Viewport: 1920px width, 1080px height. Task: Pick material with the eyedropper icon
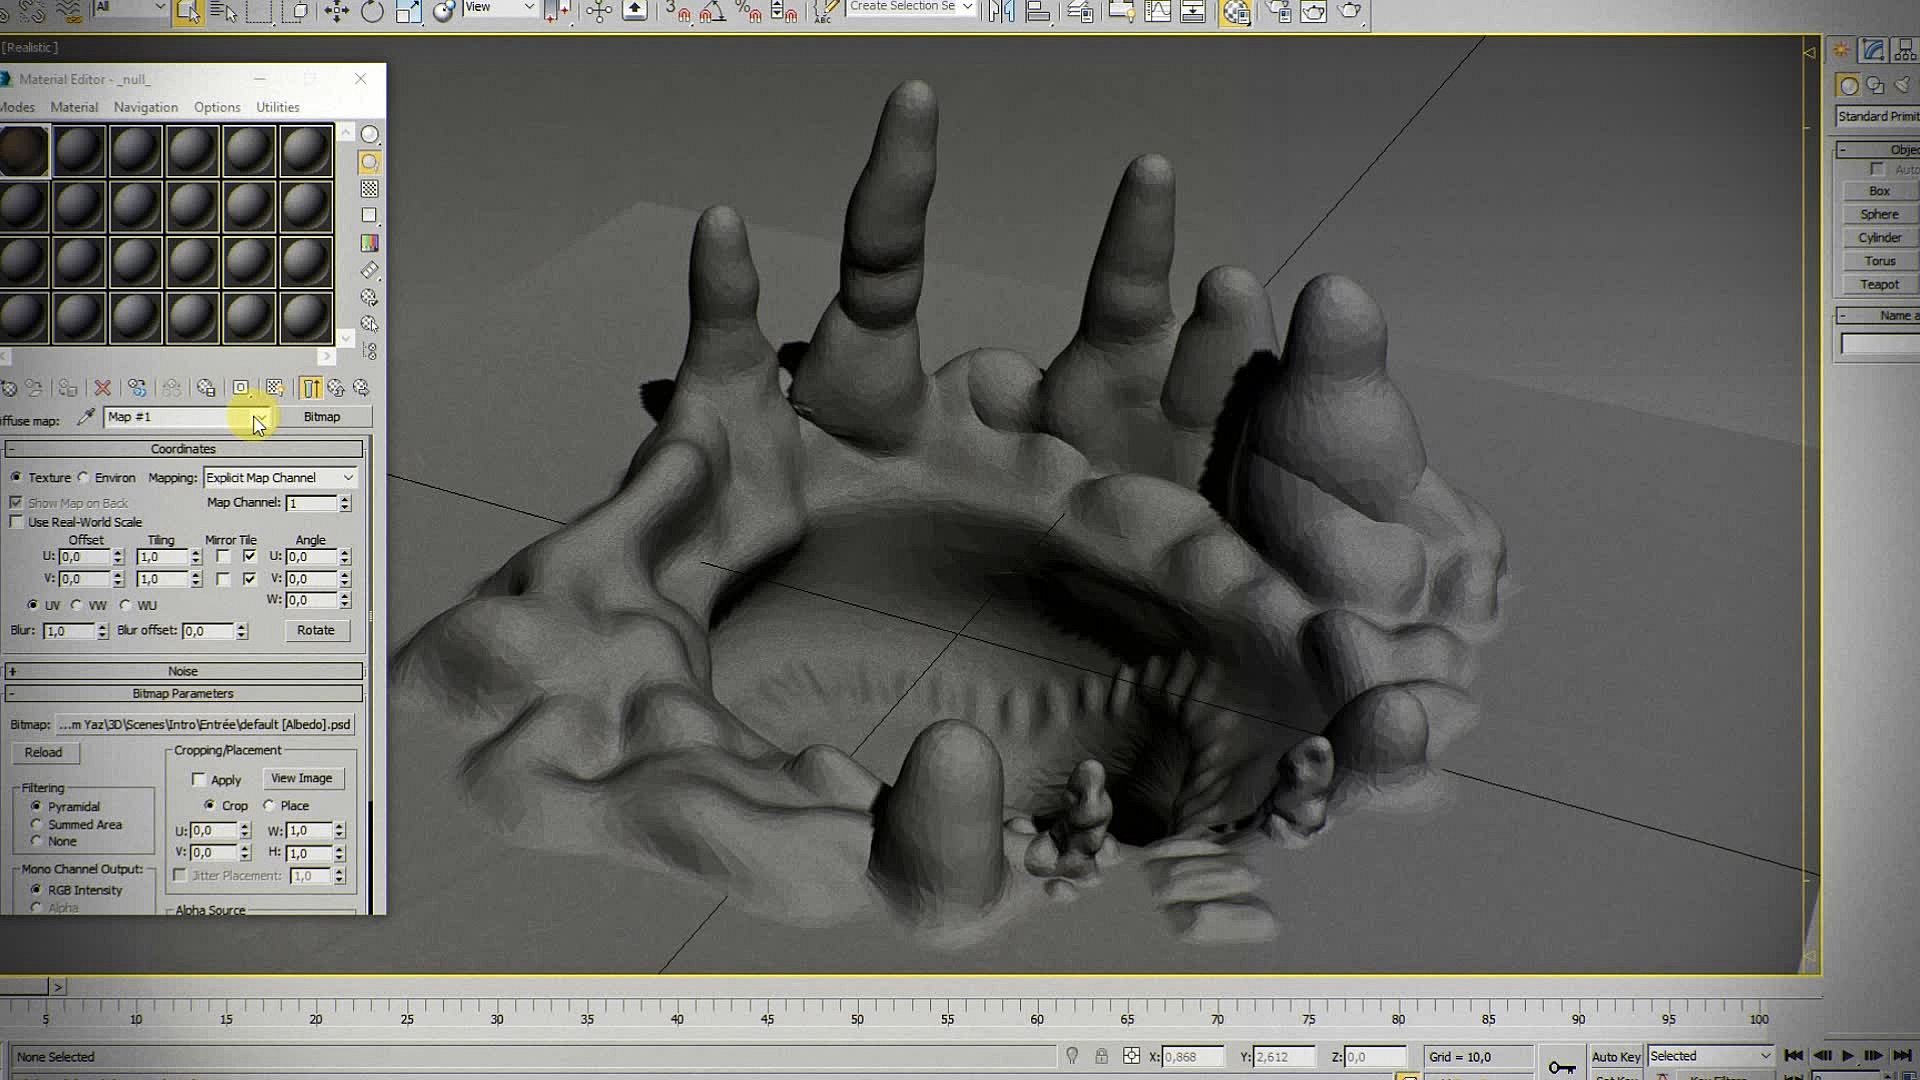86,417
